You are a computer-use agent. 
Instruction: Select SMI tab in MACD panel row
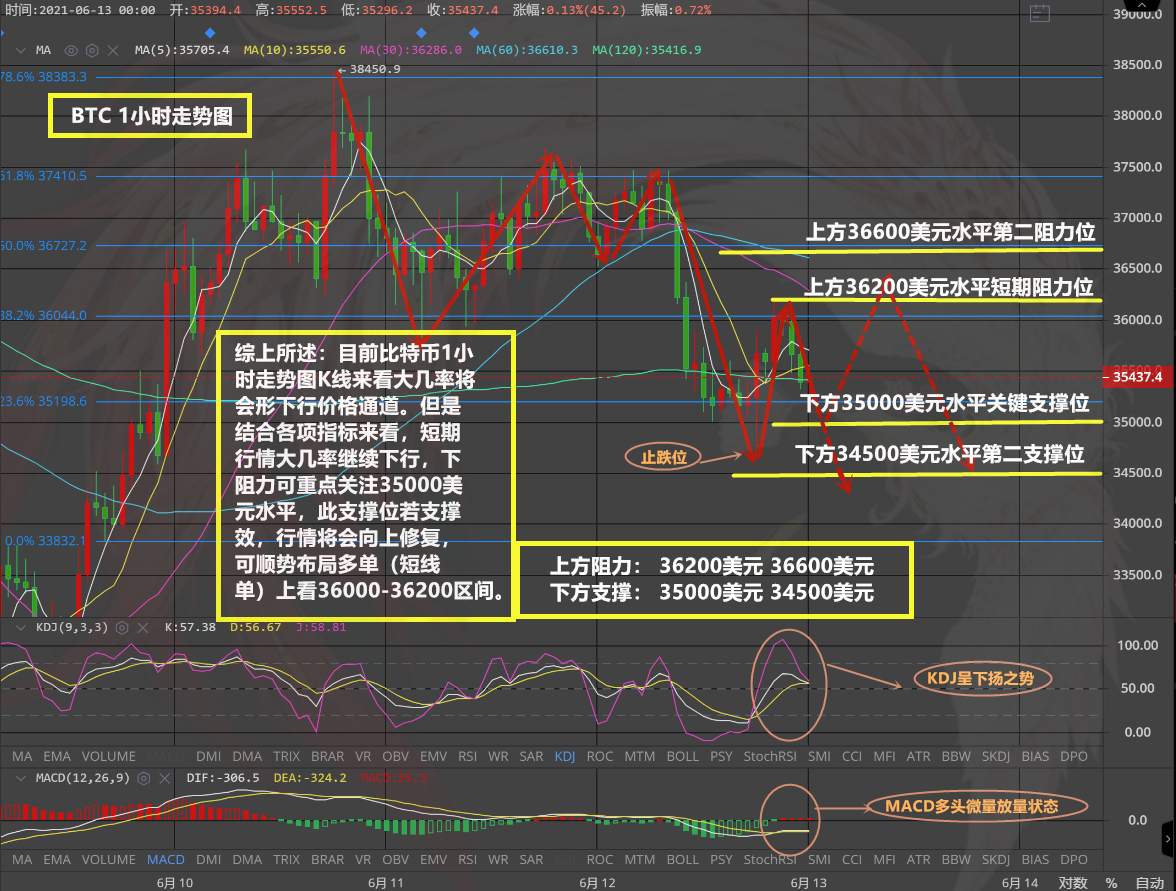(x=819, y=860)
